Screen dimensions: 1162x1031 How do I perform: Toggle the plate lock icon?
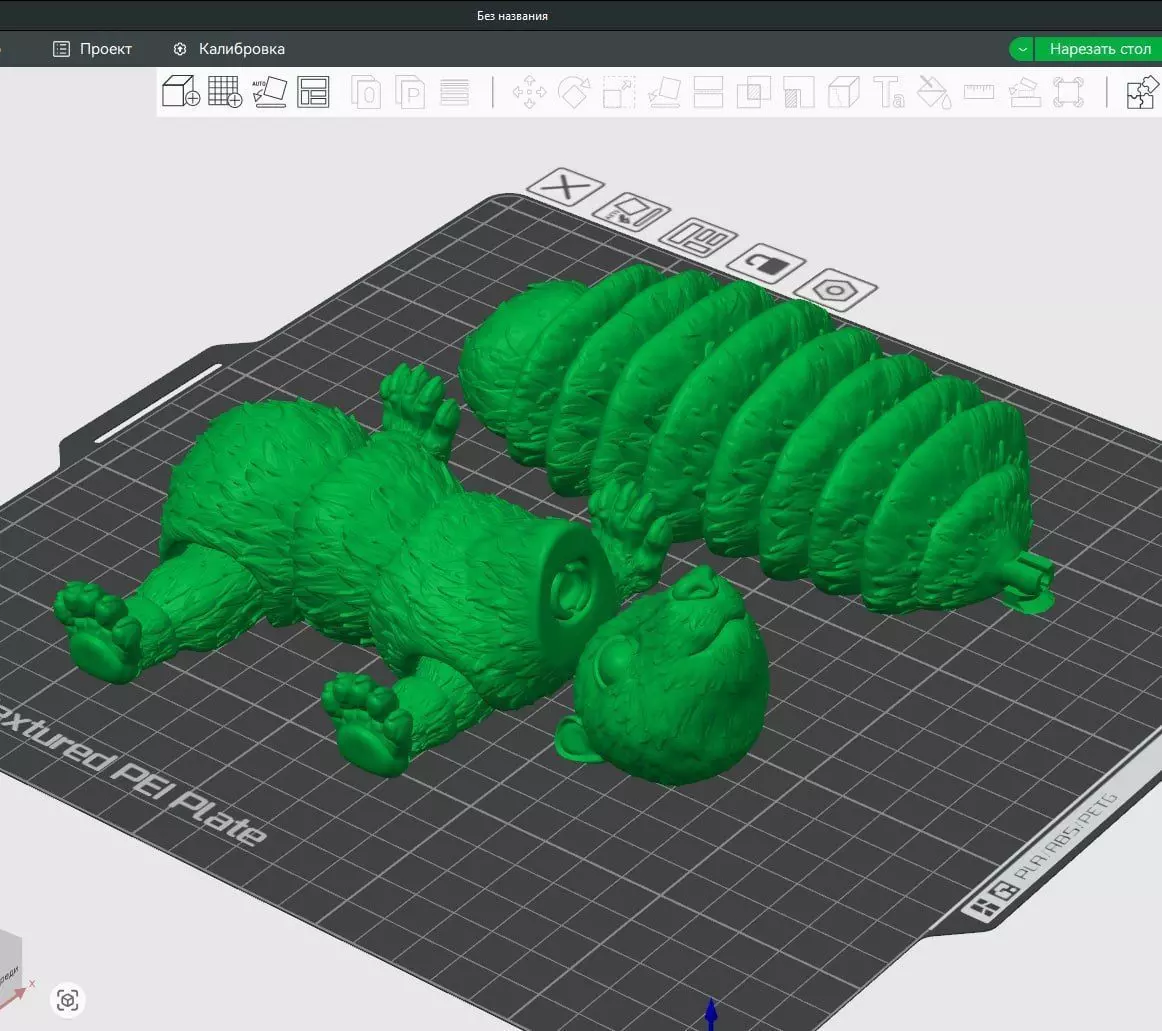(x=766, y=262)
